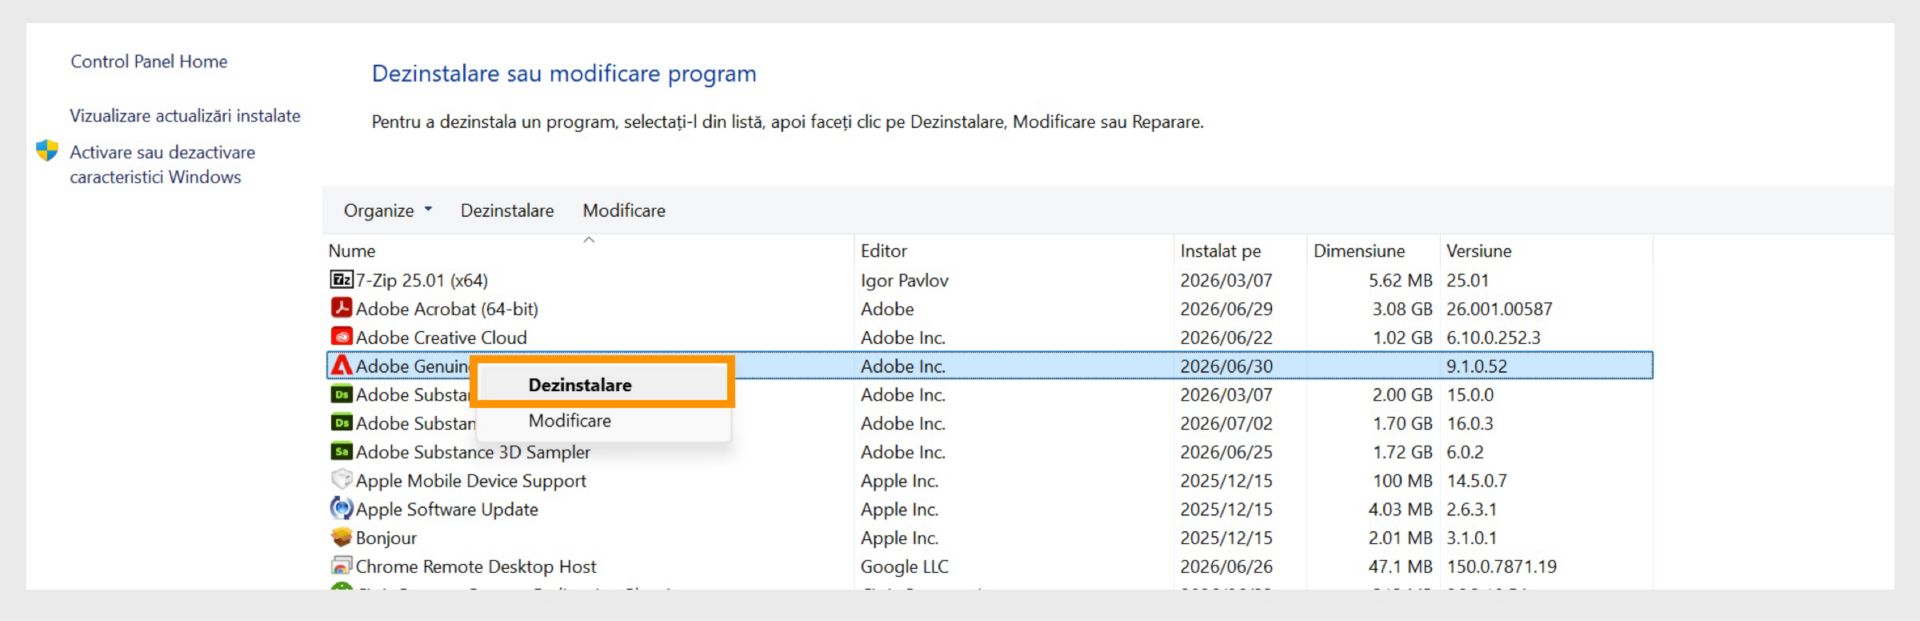Choose Modificare from the context menu
The width and height of the screenshot is (1920, 621).
click(604, 421)
